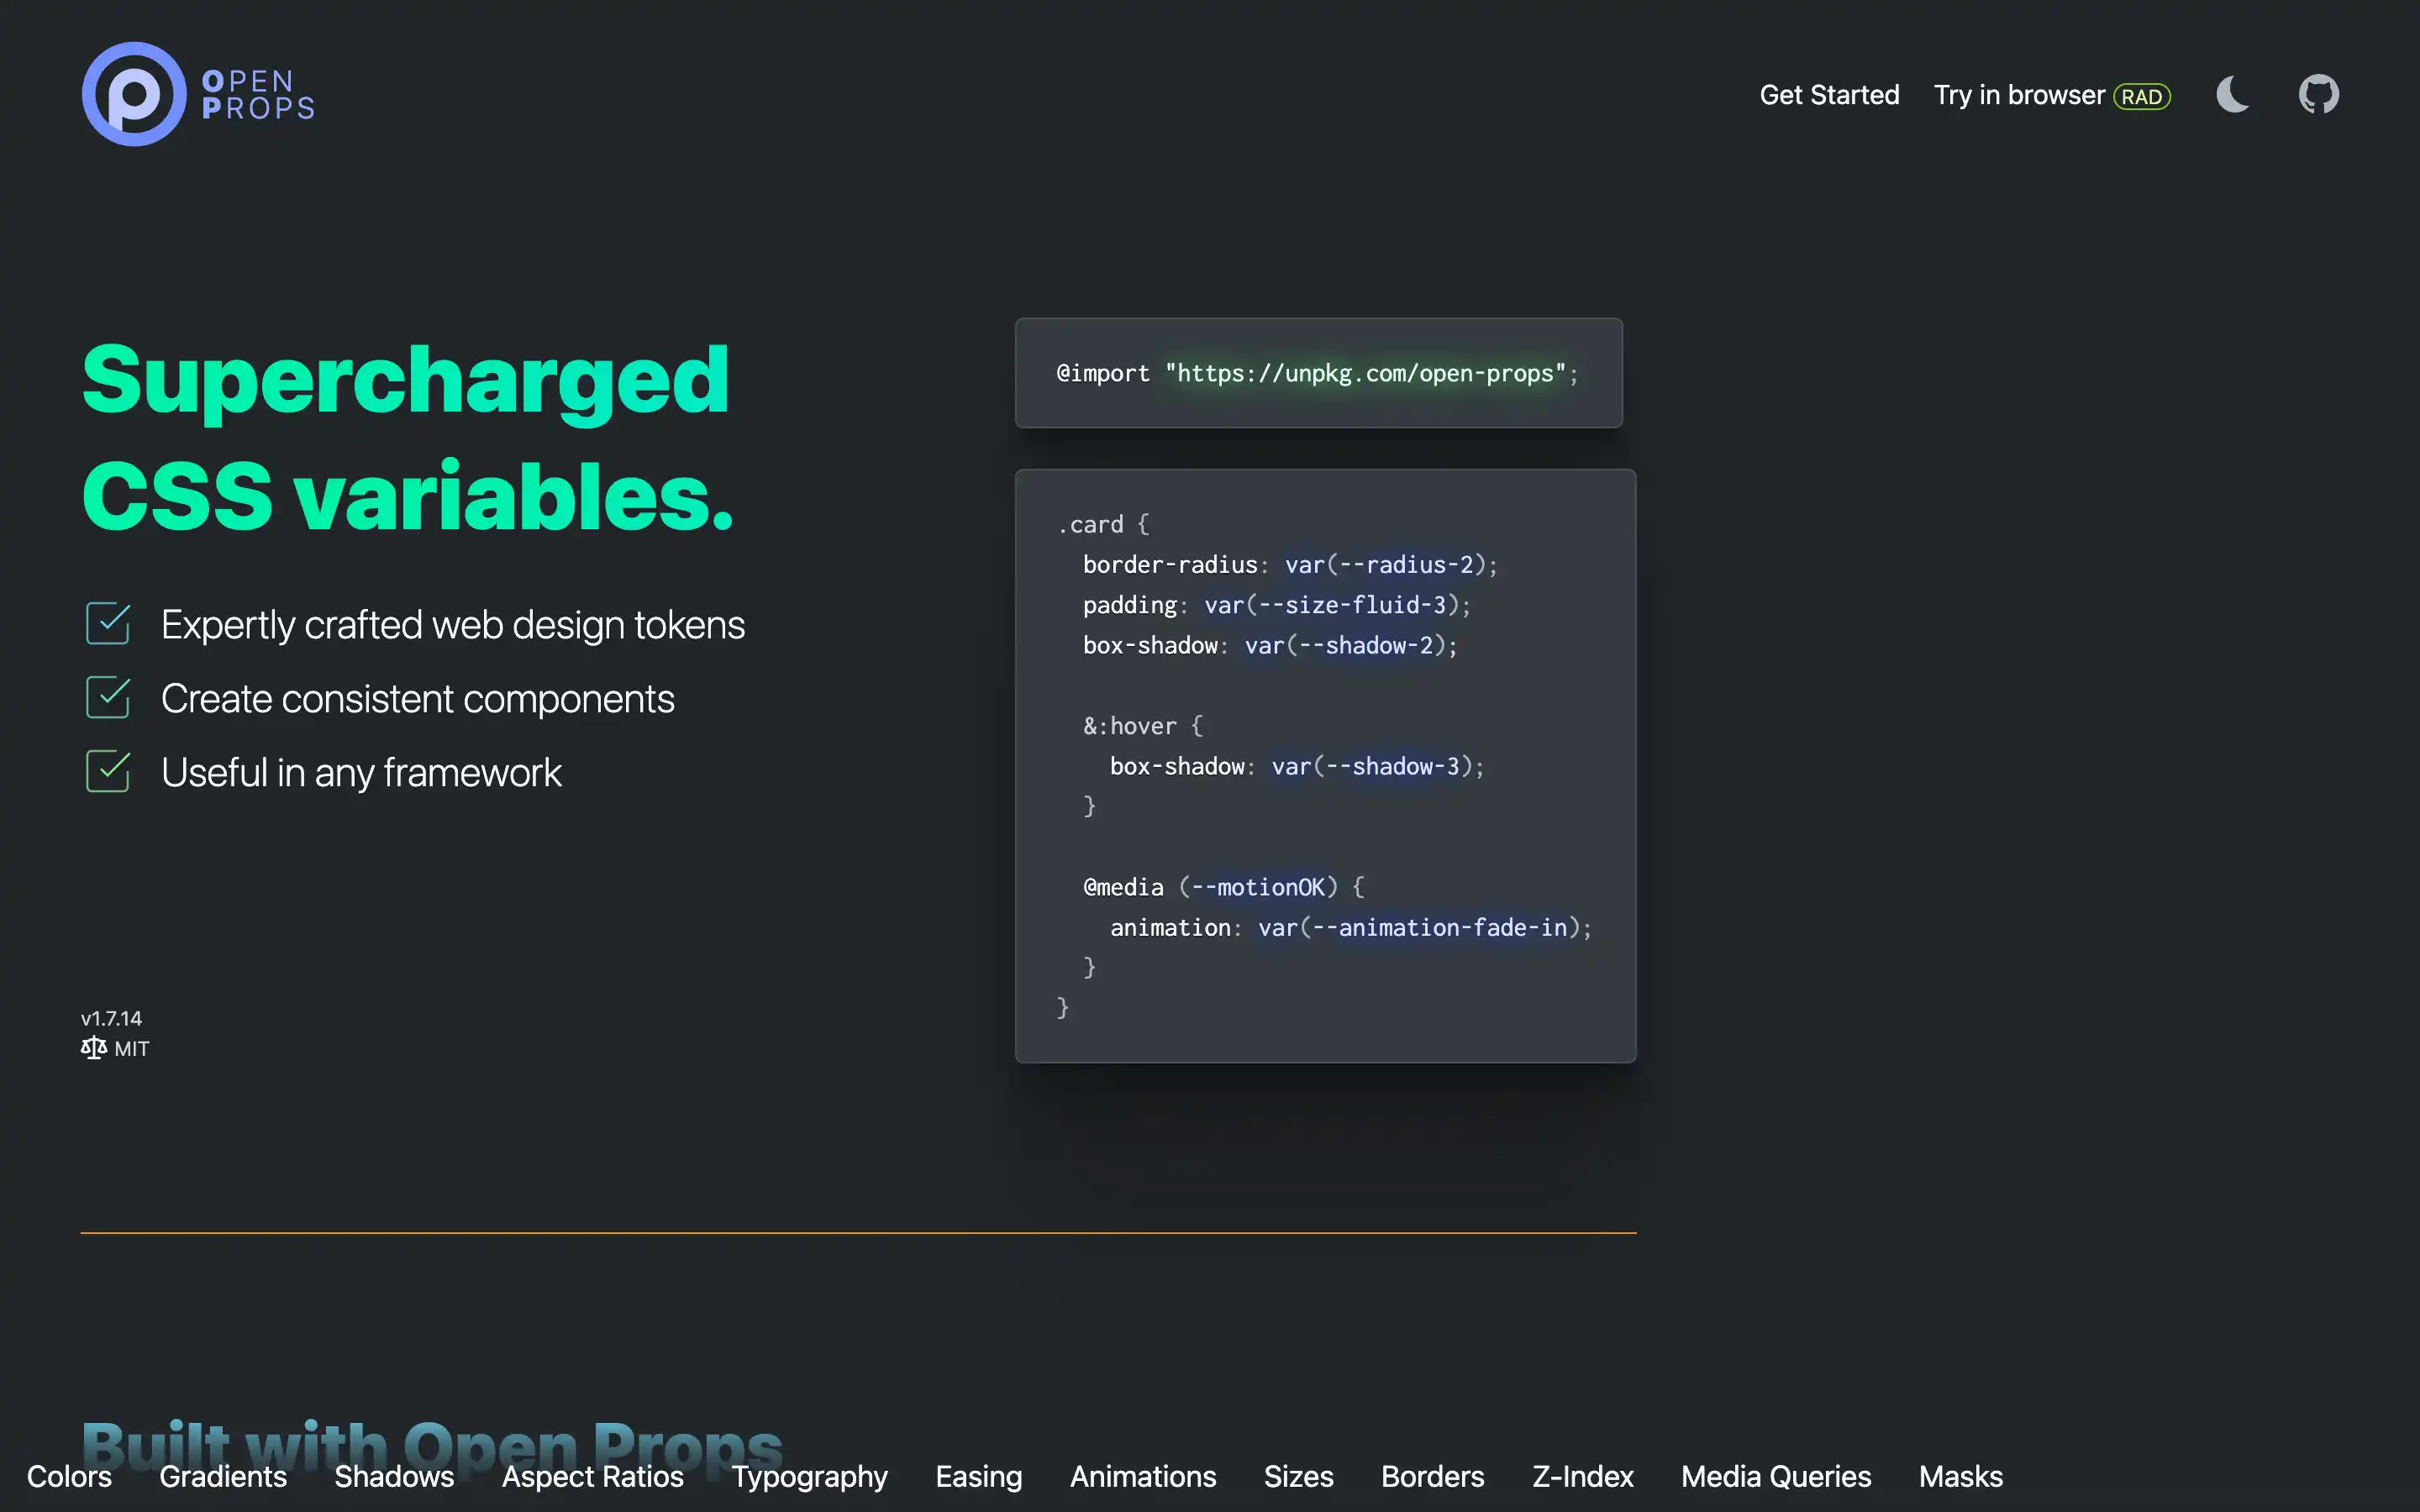
Task: Jump to Typography section
Action: click(810, 1476)
